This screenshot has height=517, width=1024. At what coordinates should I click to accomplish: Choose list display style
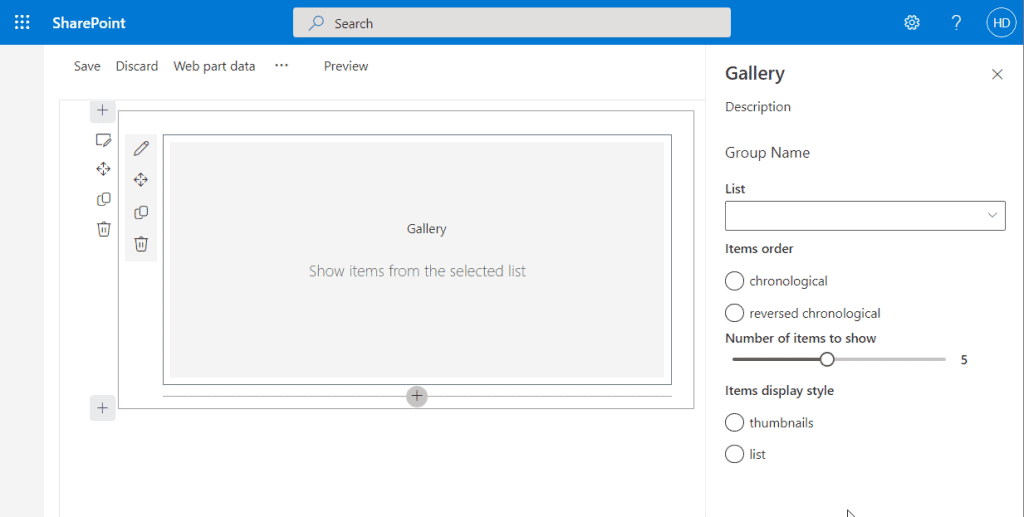(735, 454)
